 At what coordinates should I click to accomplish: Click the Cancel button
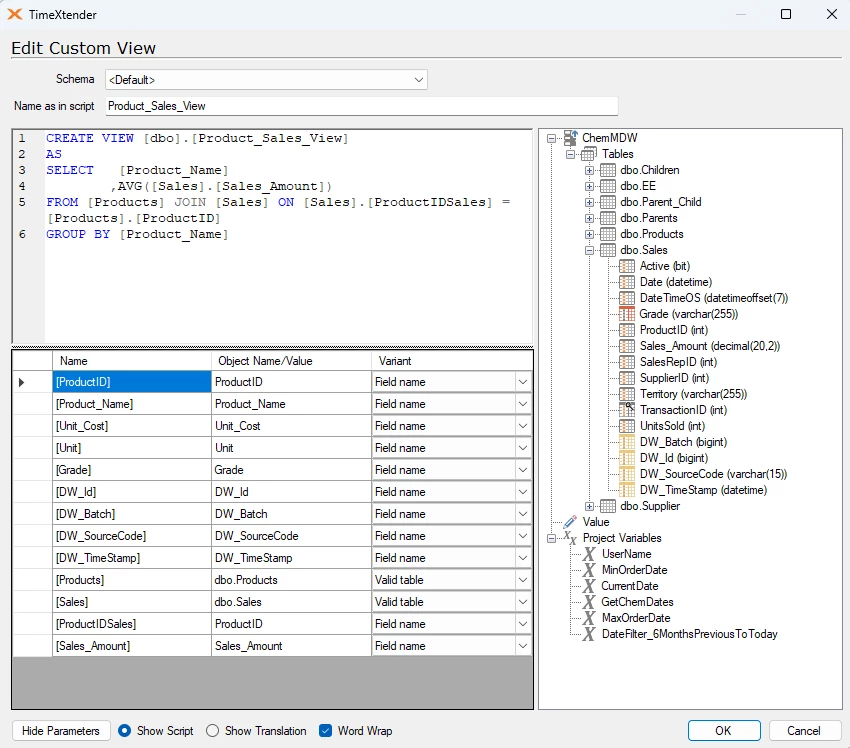[804, 731]
